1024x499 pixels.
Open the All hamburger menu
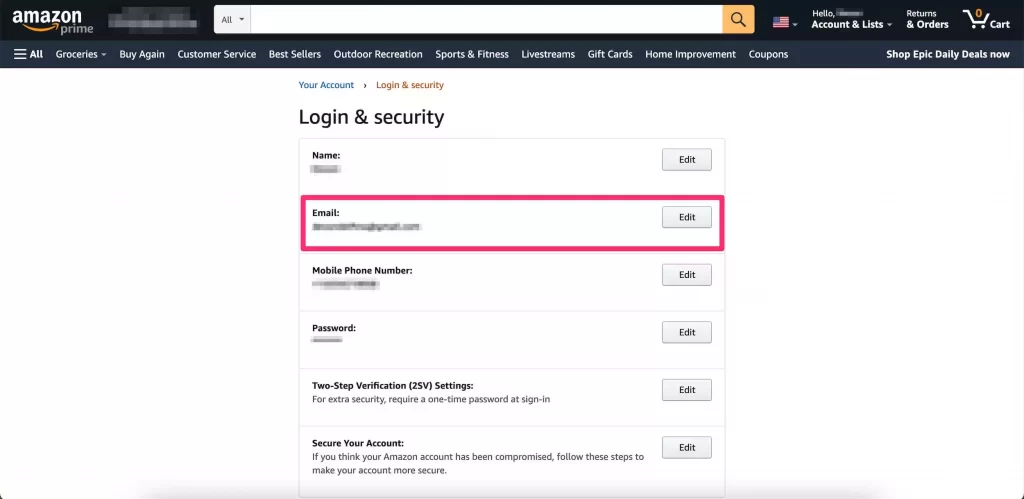coord(28,54)
